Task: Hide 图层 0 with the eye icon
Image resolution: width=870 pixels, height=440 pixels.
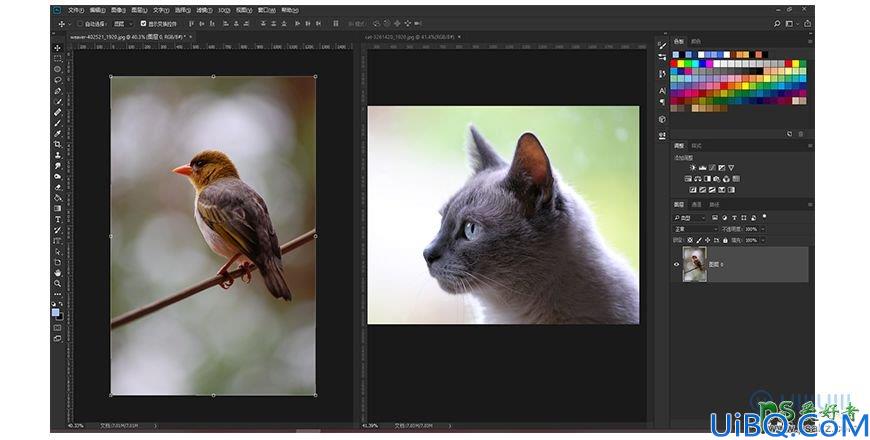Action: pos(676,265)
